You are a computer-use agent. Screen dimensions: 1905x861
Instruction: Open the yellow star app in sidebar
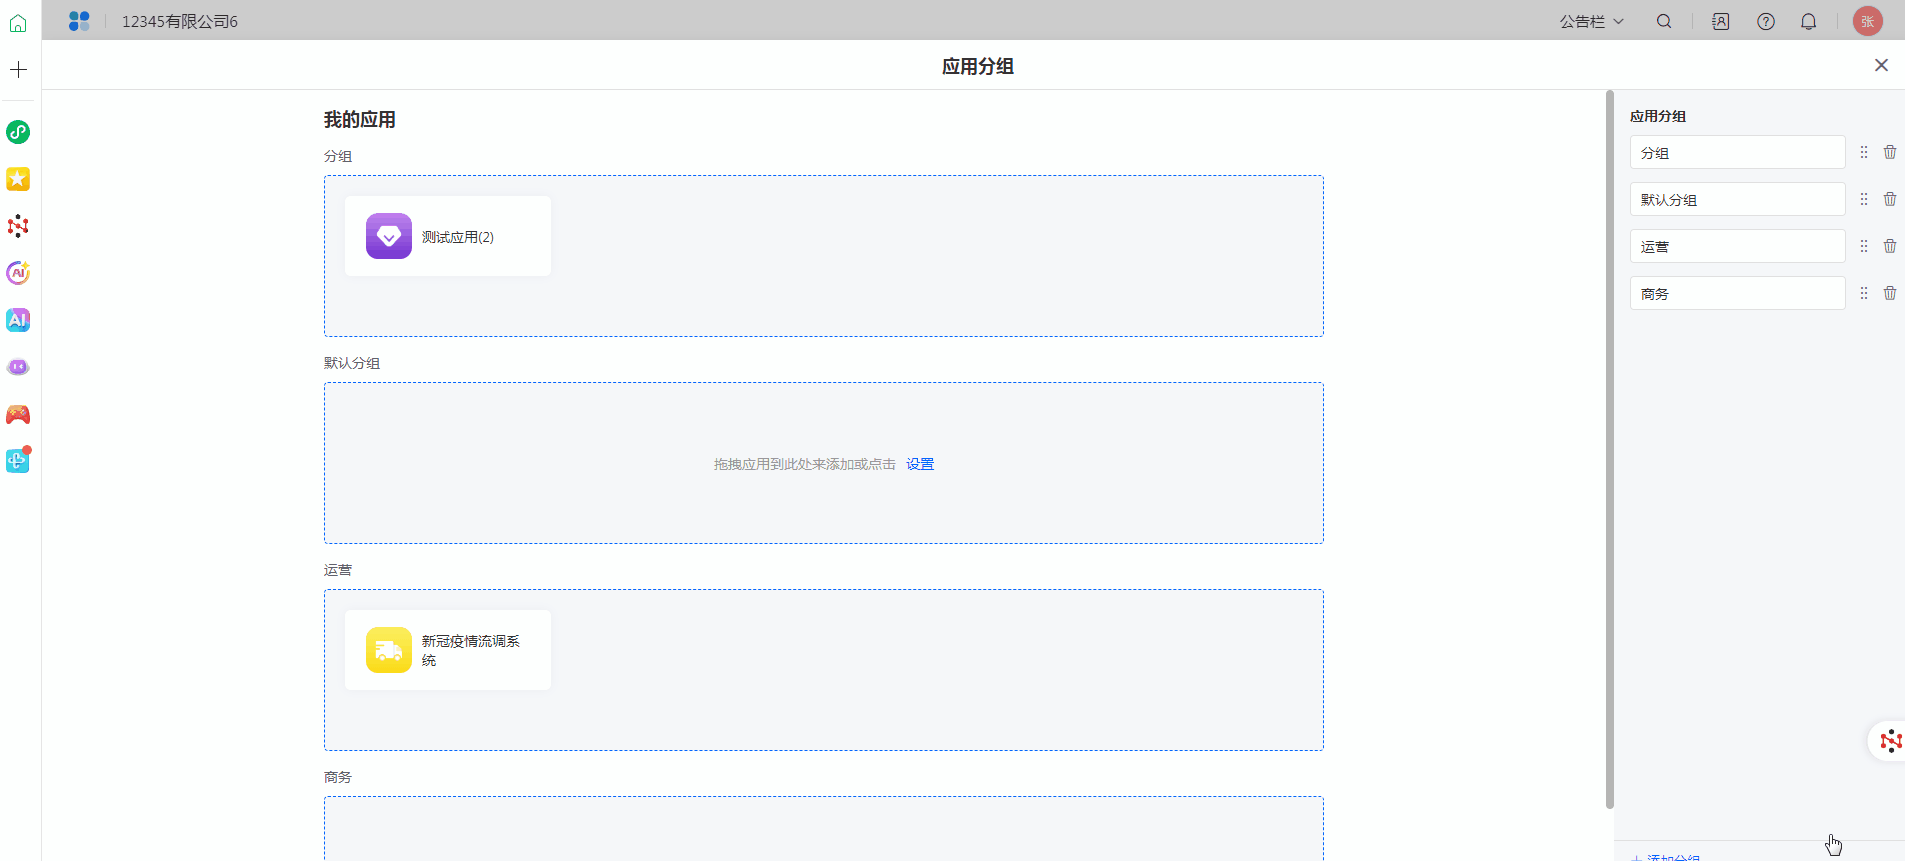coord(18,179)
